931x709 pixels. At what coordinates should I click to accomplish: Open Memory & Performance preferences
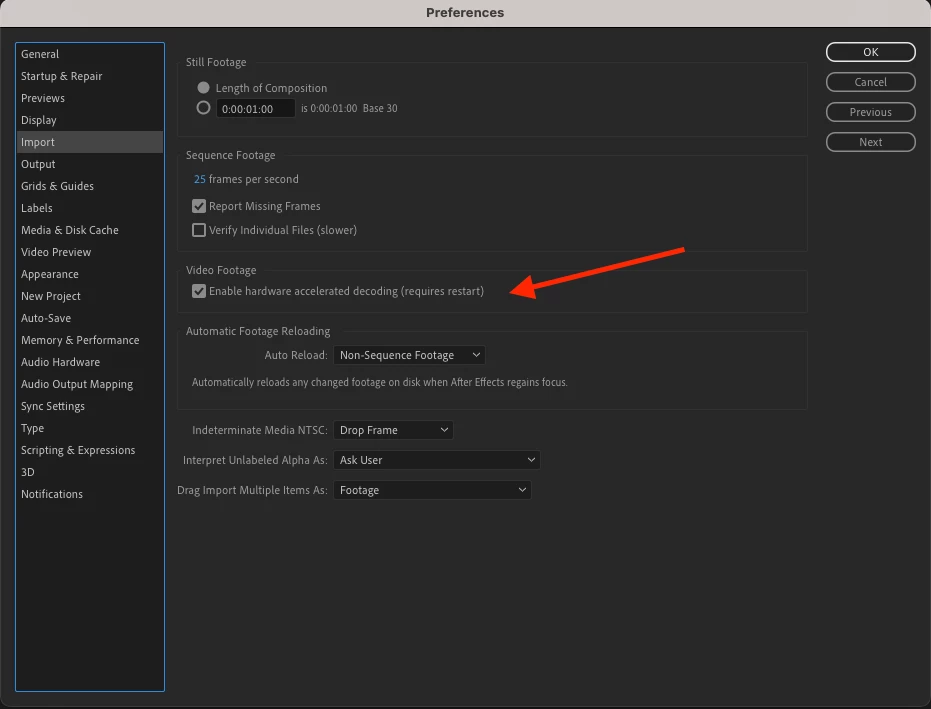coord(90,340)
